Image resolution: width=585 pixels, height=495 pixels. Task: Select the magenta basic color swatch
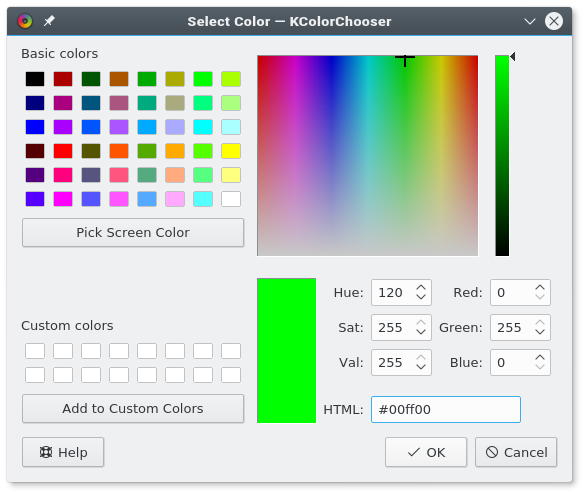[63, 199]
